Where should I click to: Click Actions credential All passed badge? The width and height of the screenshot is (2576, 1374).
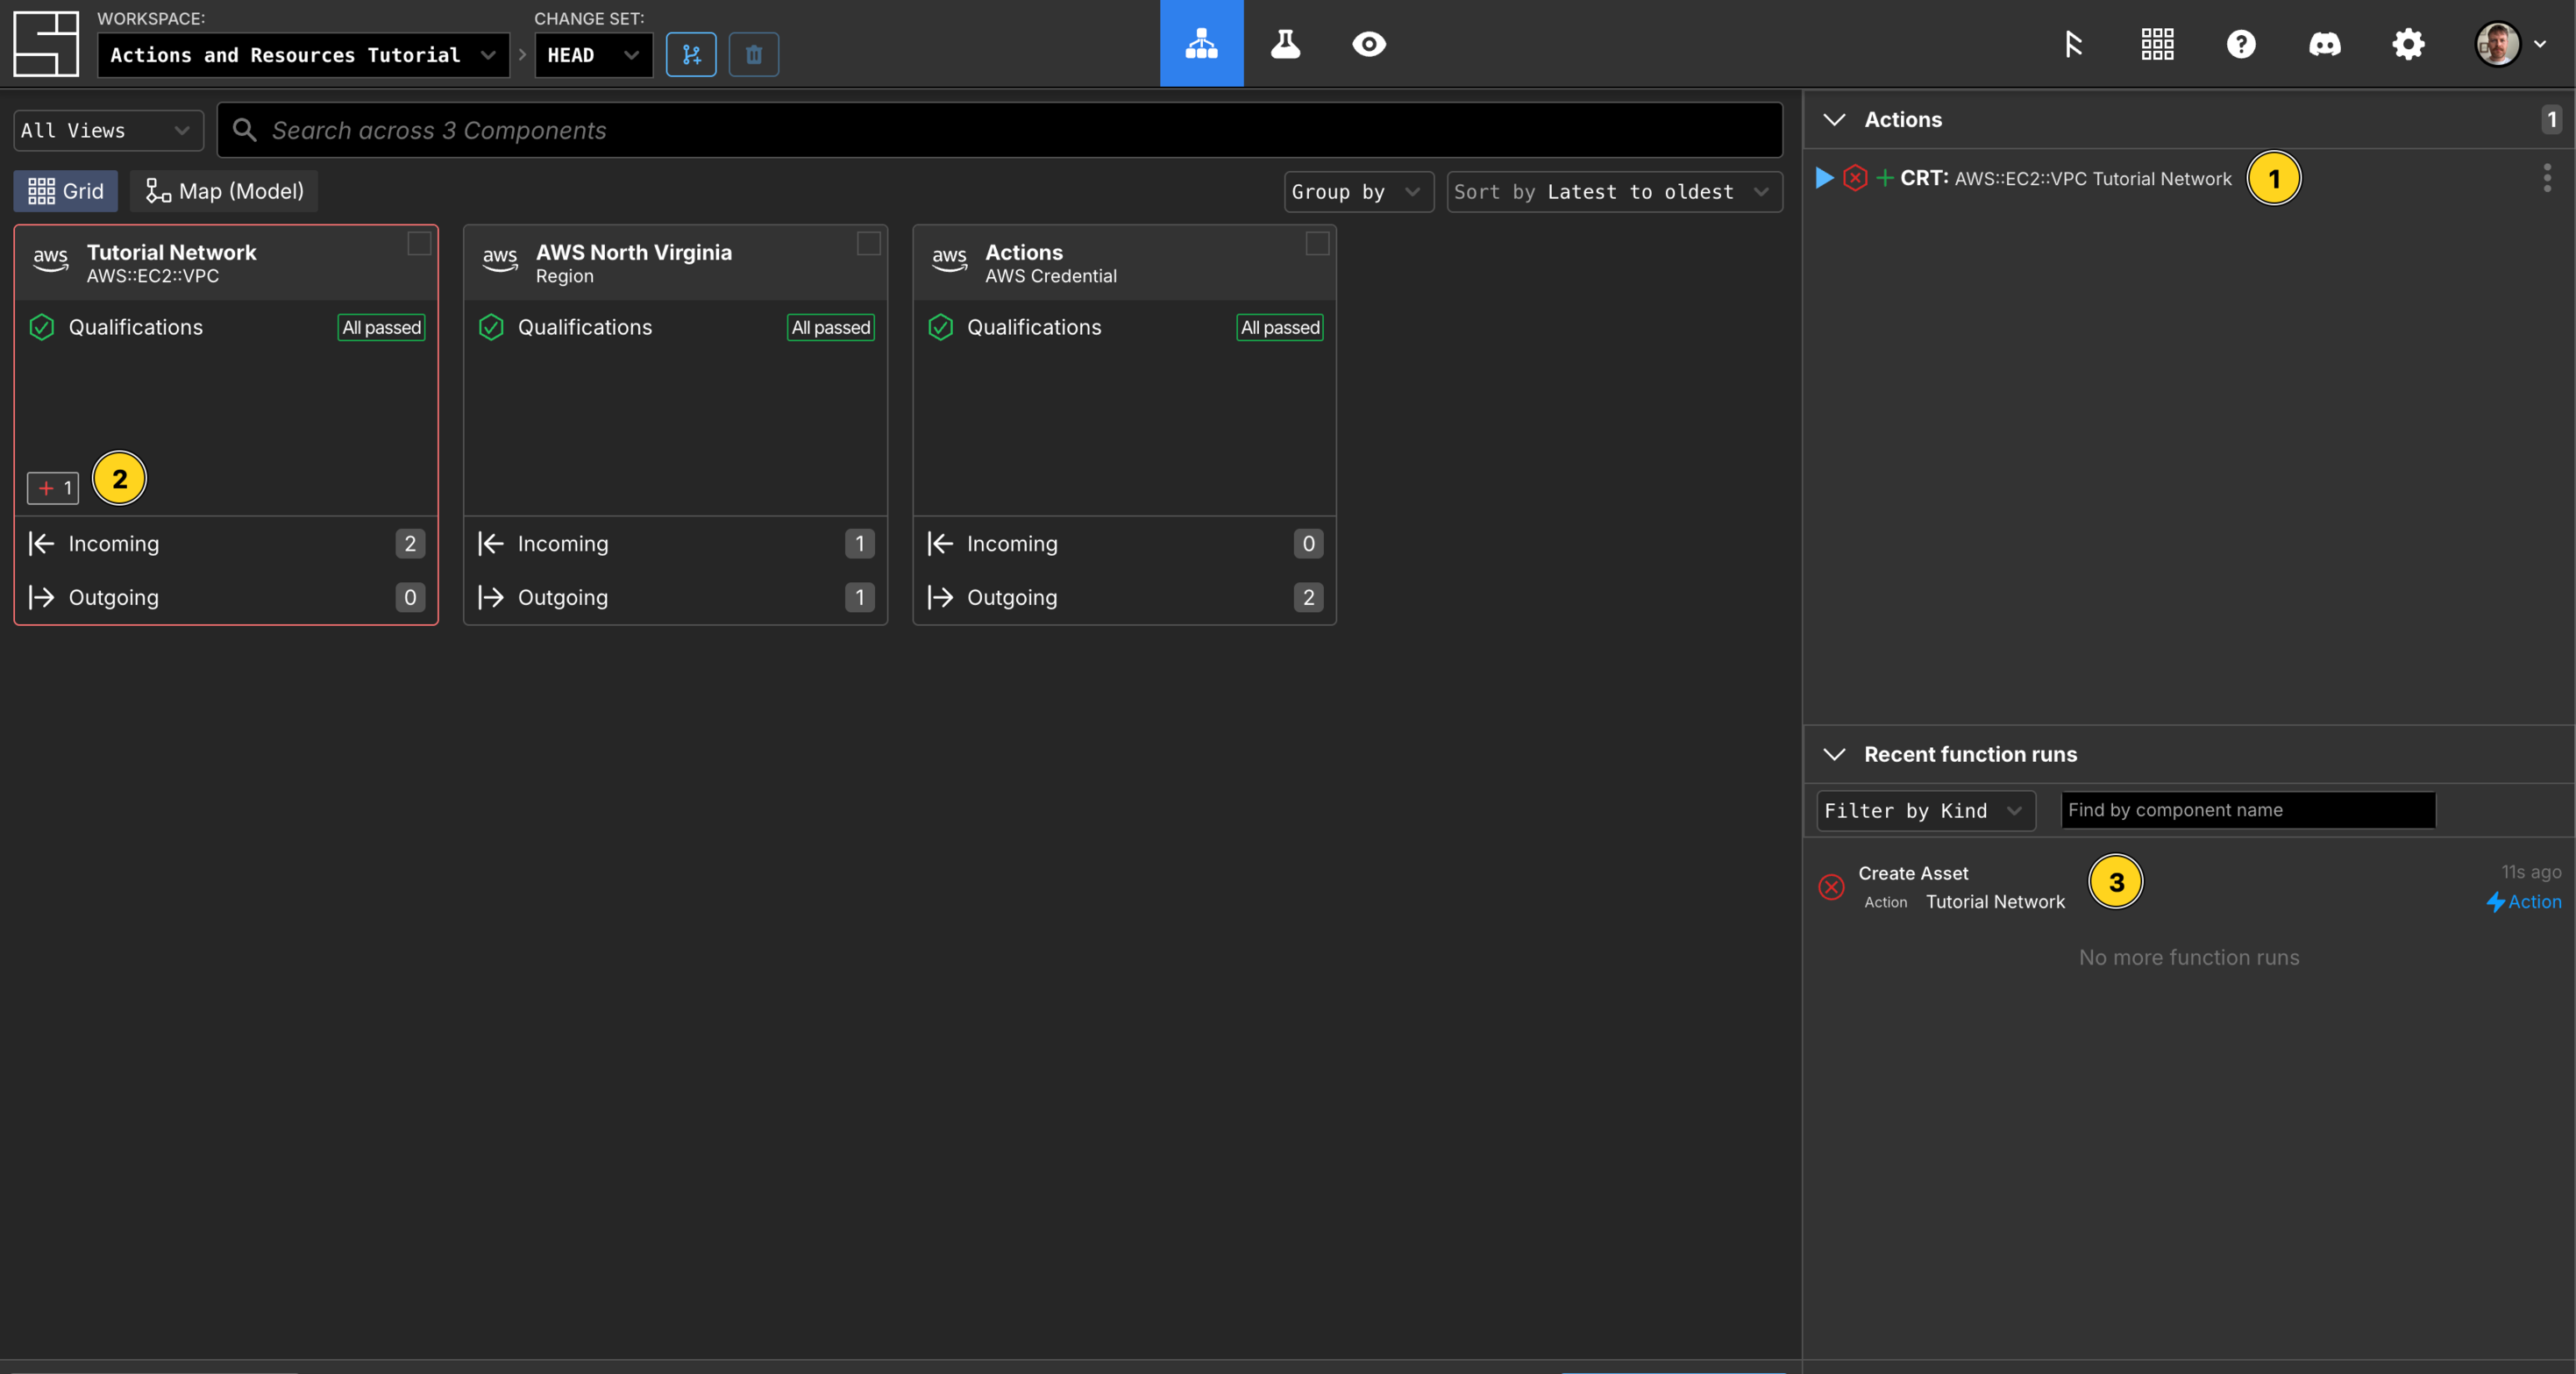click(x=1280, y=327)
